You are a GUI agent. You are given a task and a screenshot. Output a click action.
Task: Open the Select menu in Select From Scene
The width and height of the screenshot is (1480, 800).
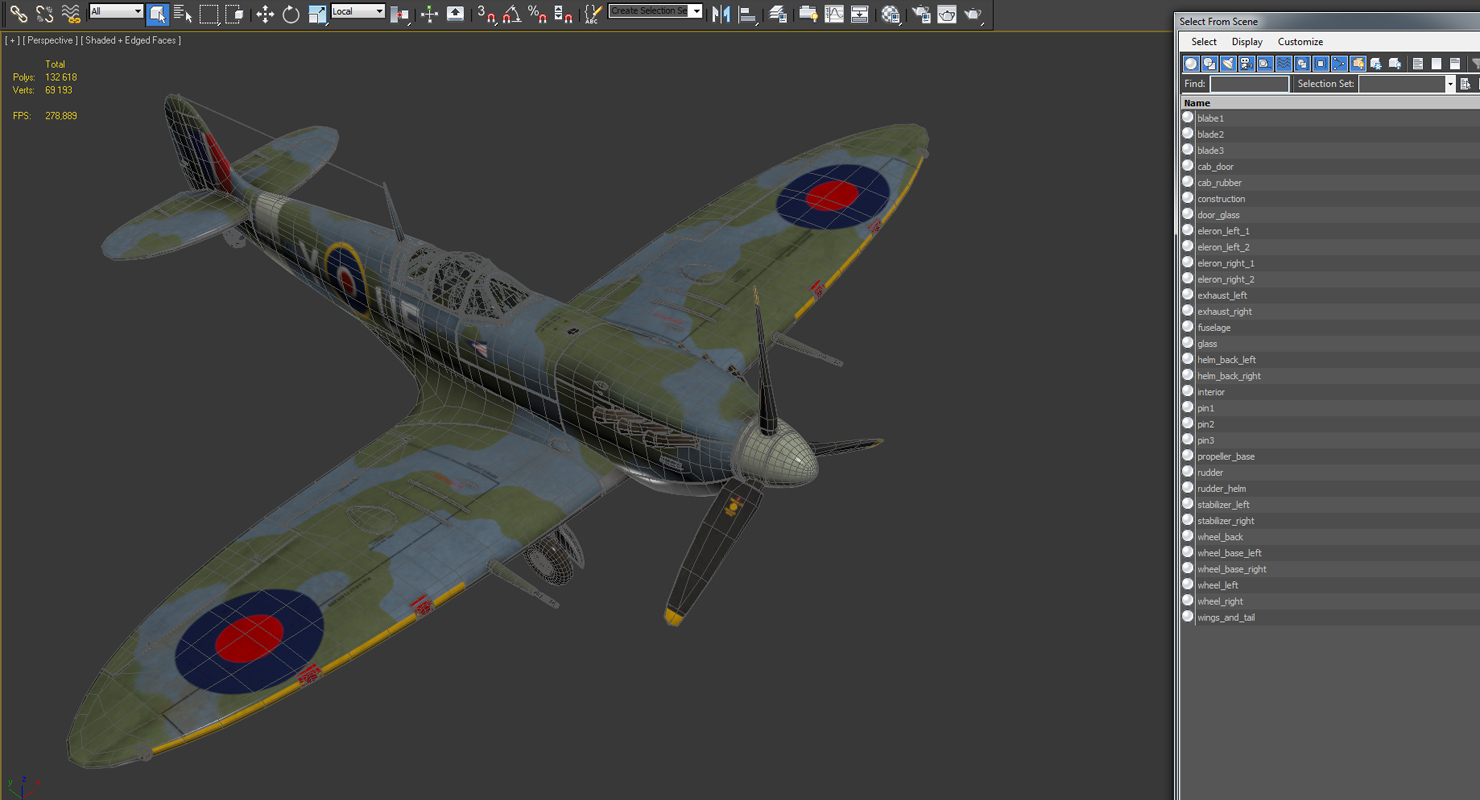pyautogui.click(x=1204, y=42)
